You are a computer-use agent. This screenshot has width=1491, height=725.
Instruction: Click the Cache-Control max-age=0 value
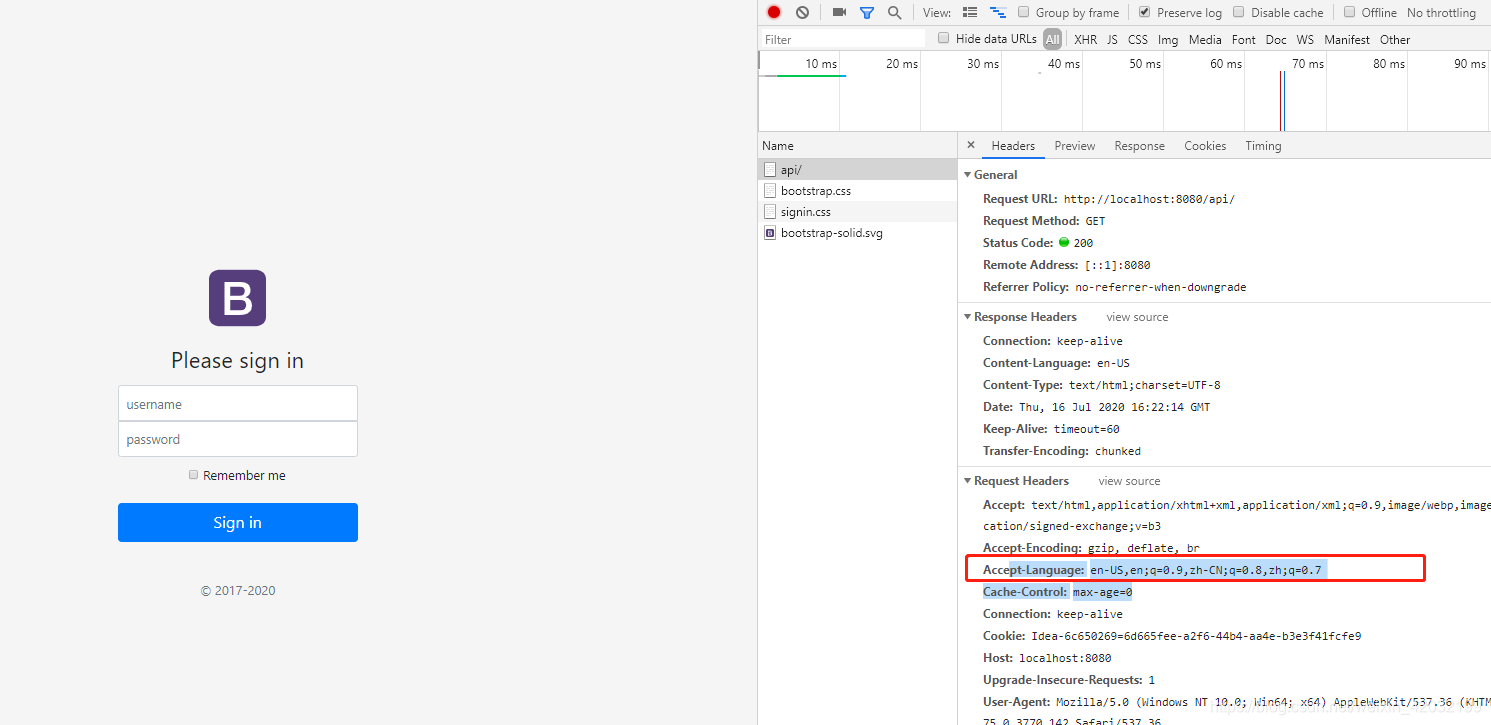click(x=1102, y=592)
